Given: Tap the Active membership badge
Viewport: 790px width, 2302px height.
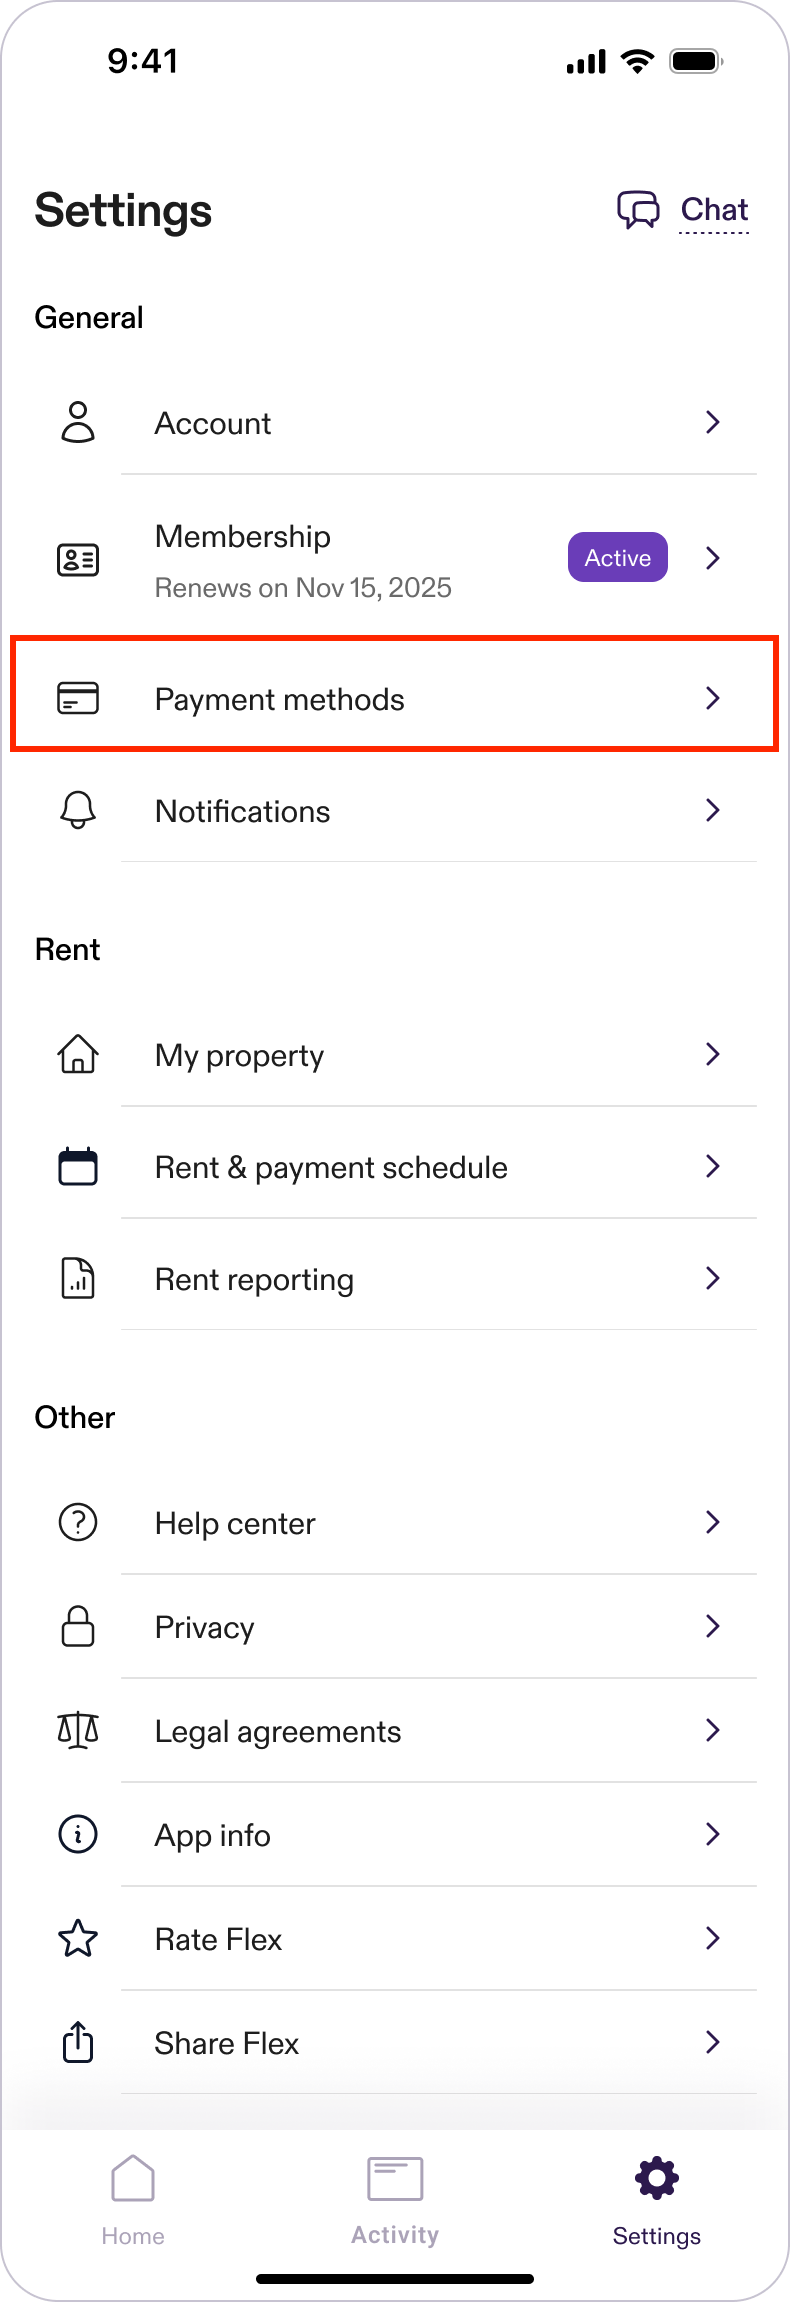Looking at the screenshot, I should pyautogui.click(x=617, y=557).
